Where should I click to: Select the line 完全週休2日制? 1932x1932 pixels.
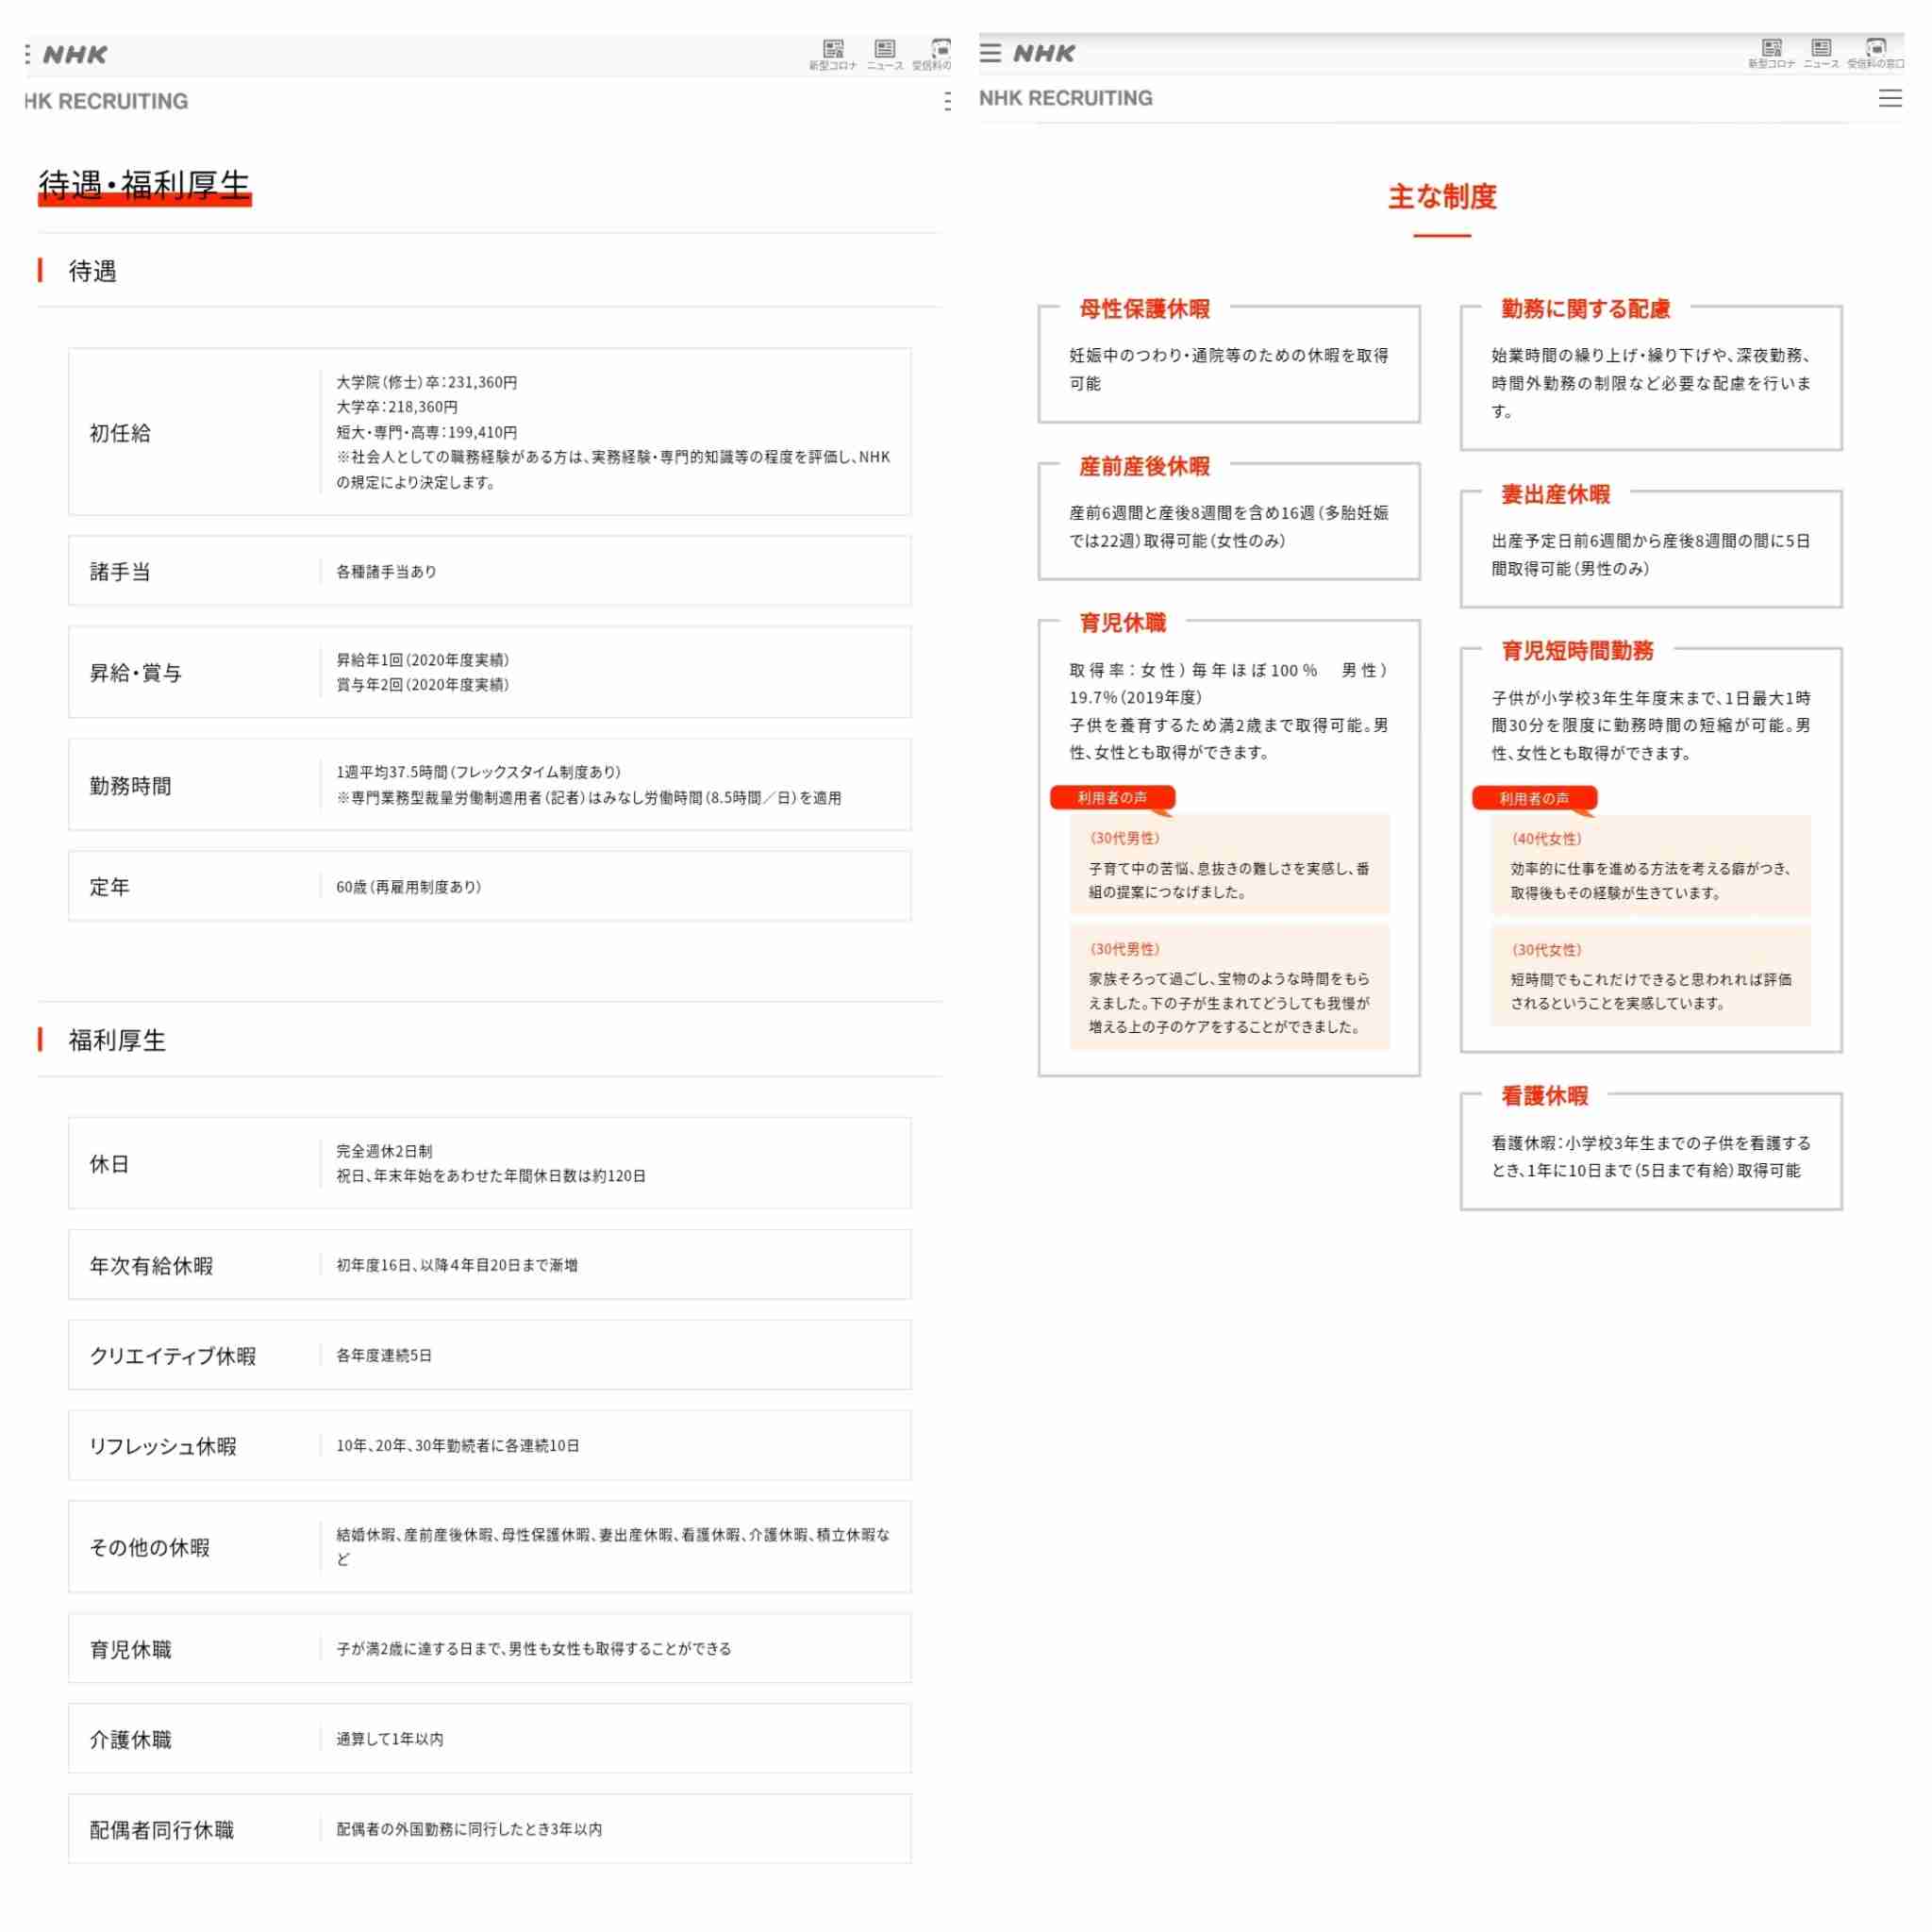384,1151
